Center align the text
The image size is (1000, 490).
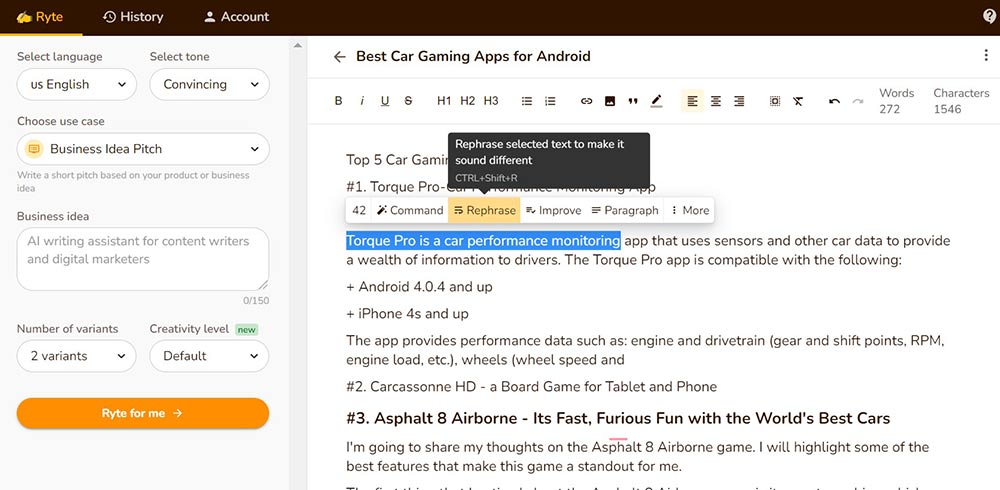716,101
